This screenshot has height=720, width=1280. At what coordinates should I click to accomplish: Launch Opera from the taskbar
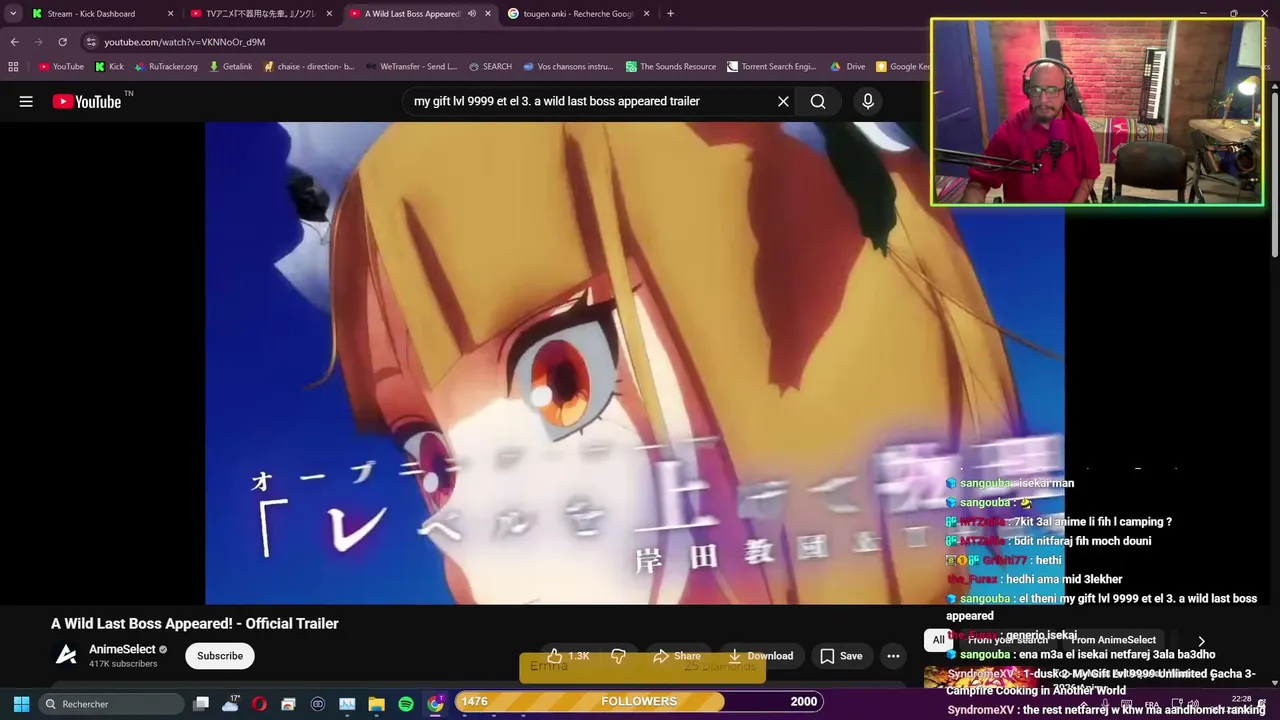tap(259, 704)
